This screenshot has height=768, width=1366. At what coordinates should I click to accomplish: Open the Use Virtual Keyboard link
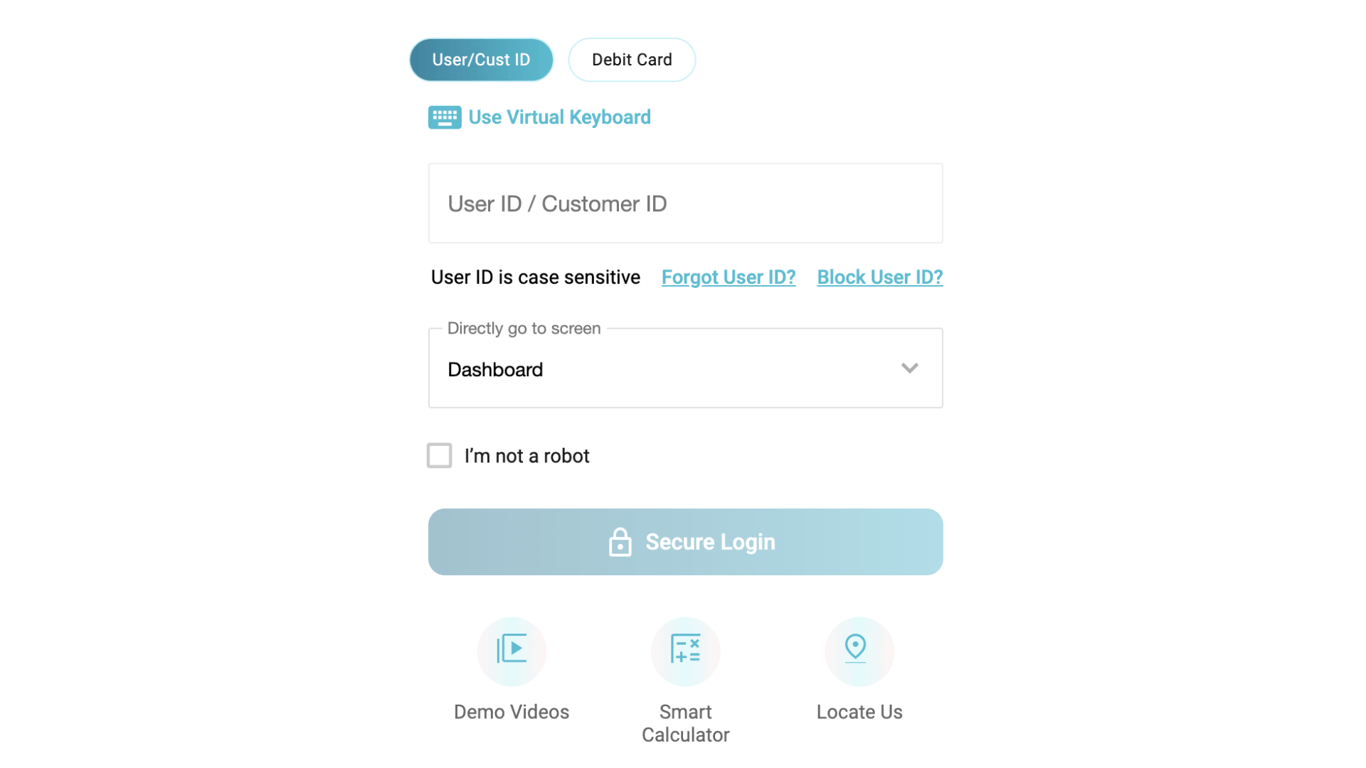559,117
